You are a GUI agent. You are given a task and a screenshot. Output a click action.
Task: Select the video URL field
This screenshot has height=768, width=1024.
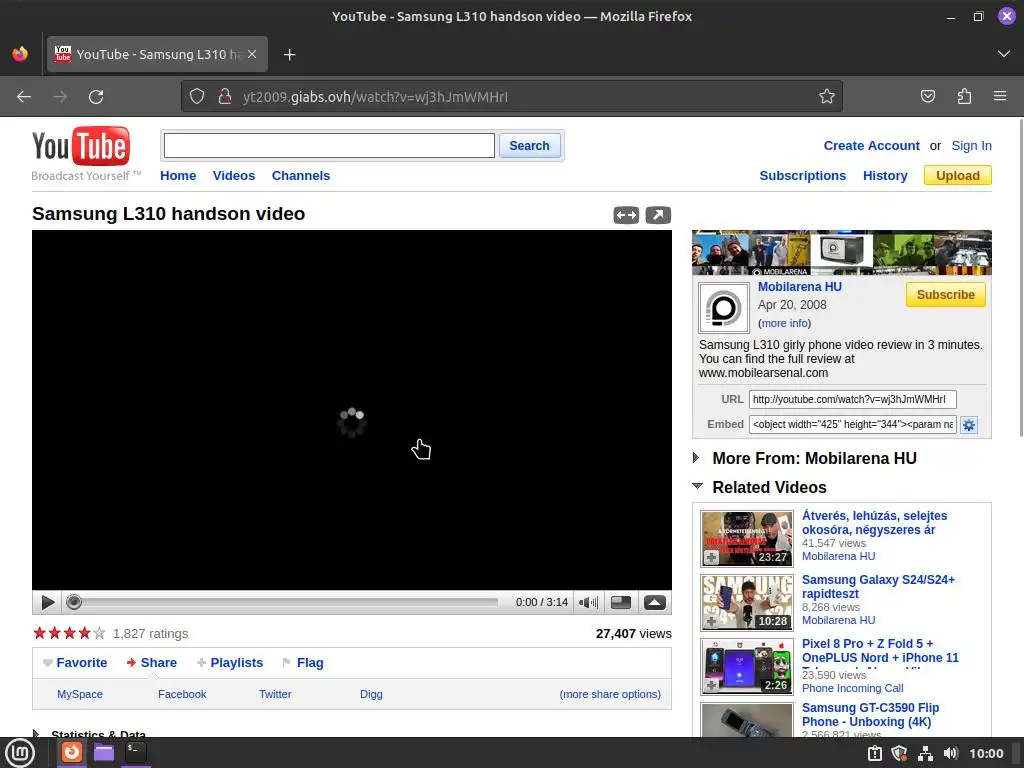[x=852, y=399]
